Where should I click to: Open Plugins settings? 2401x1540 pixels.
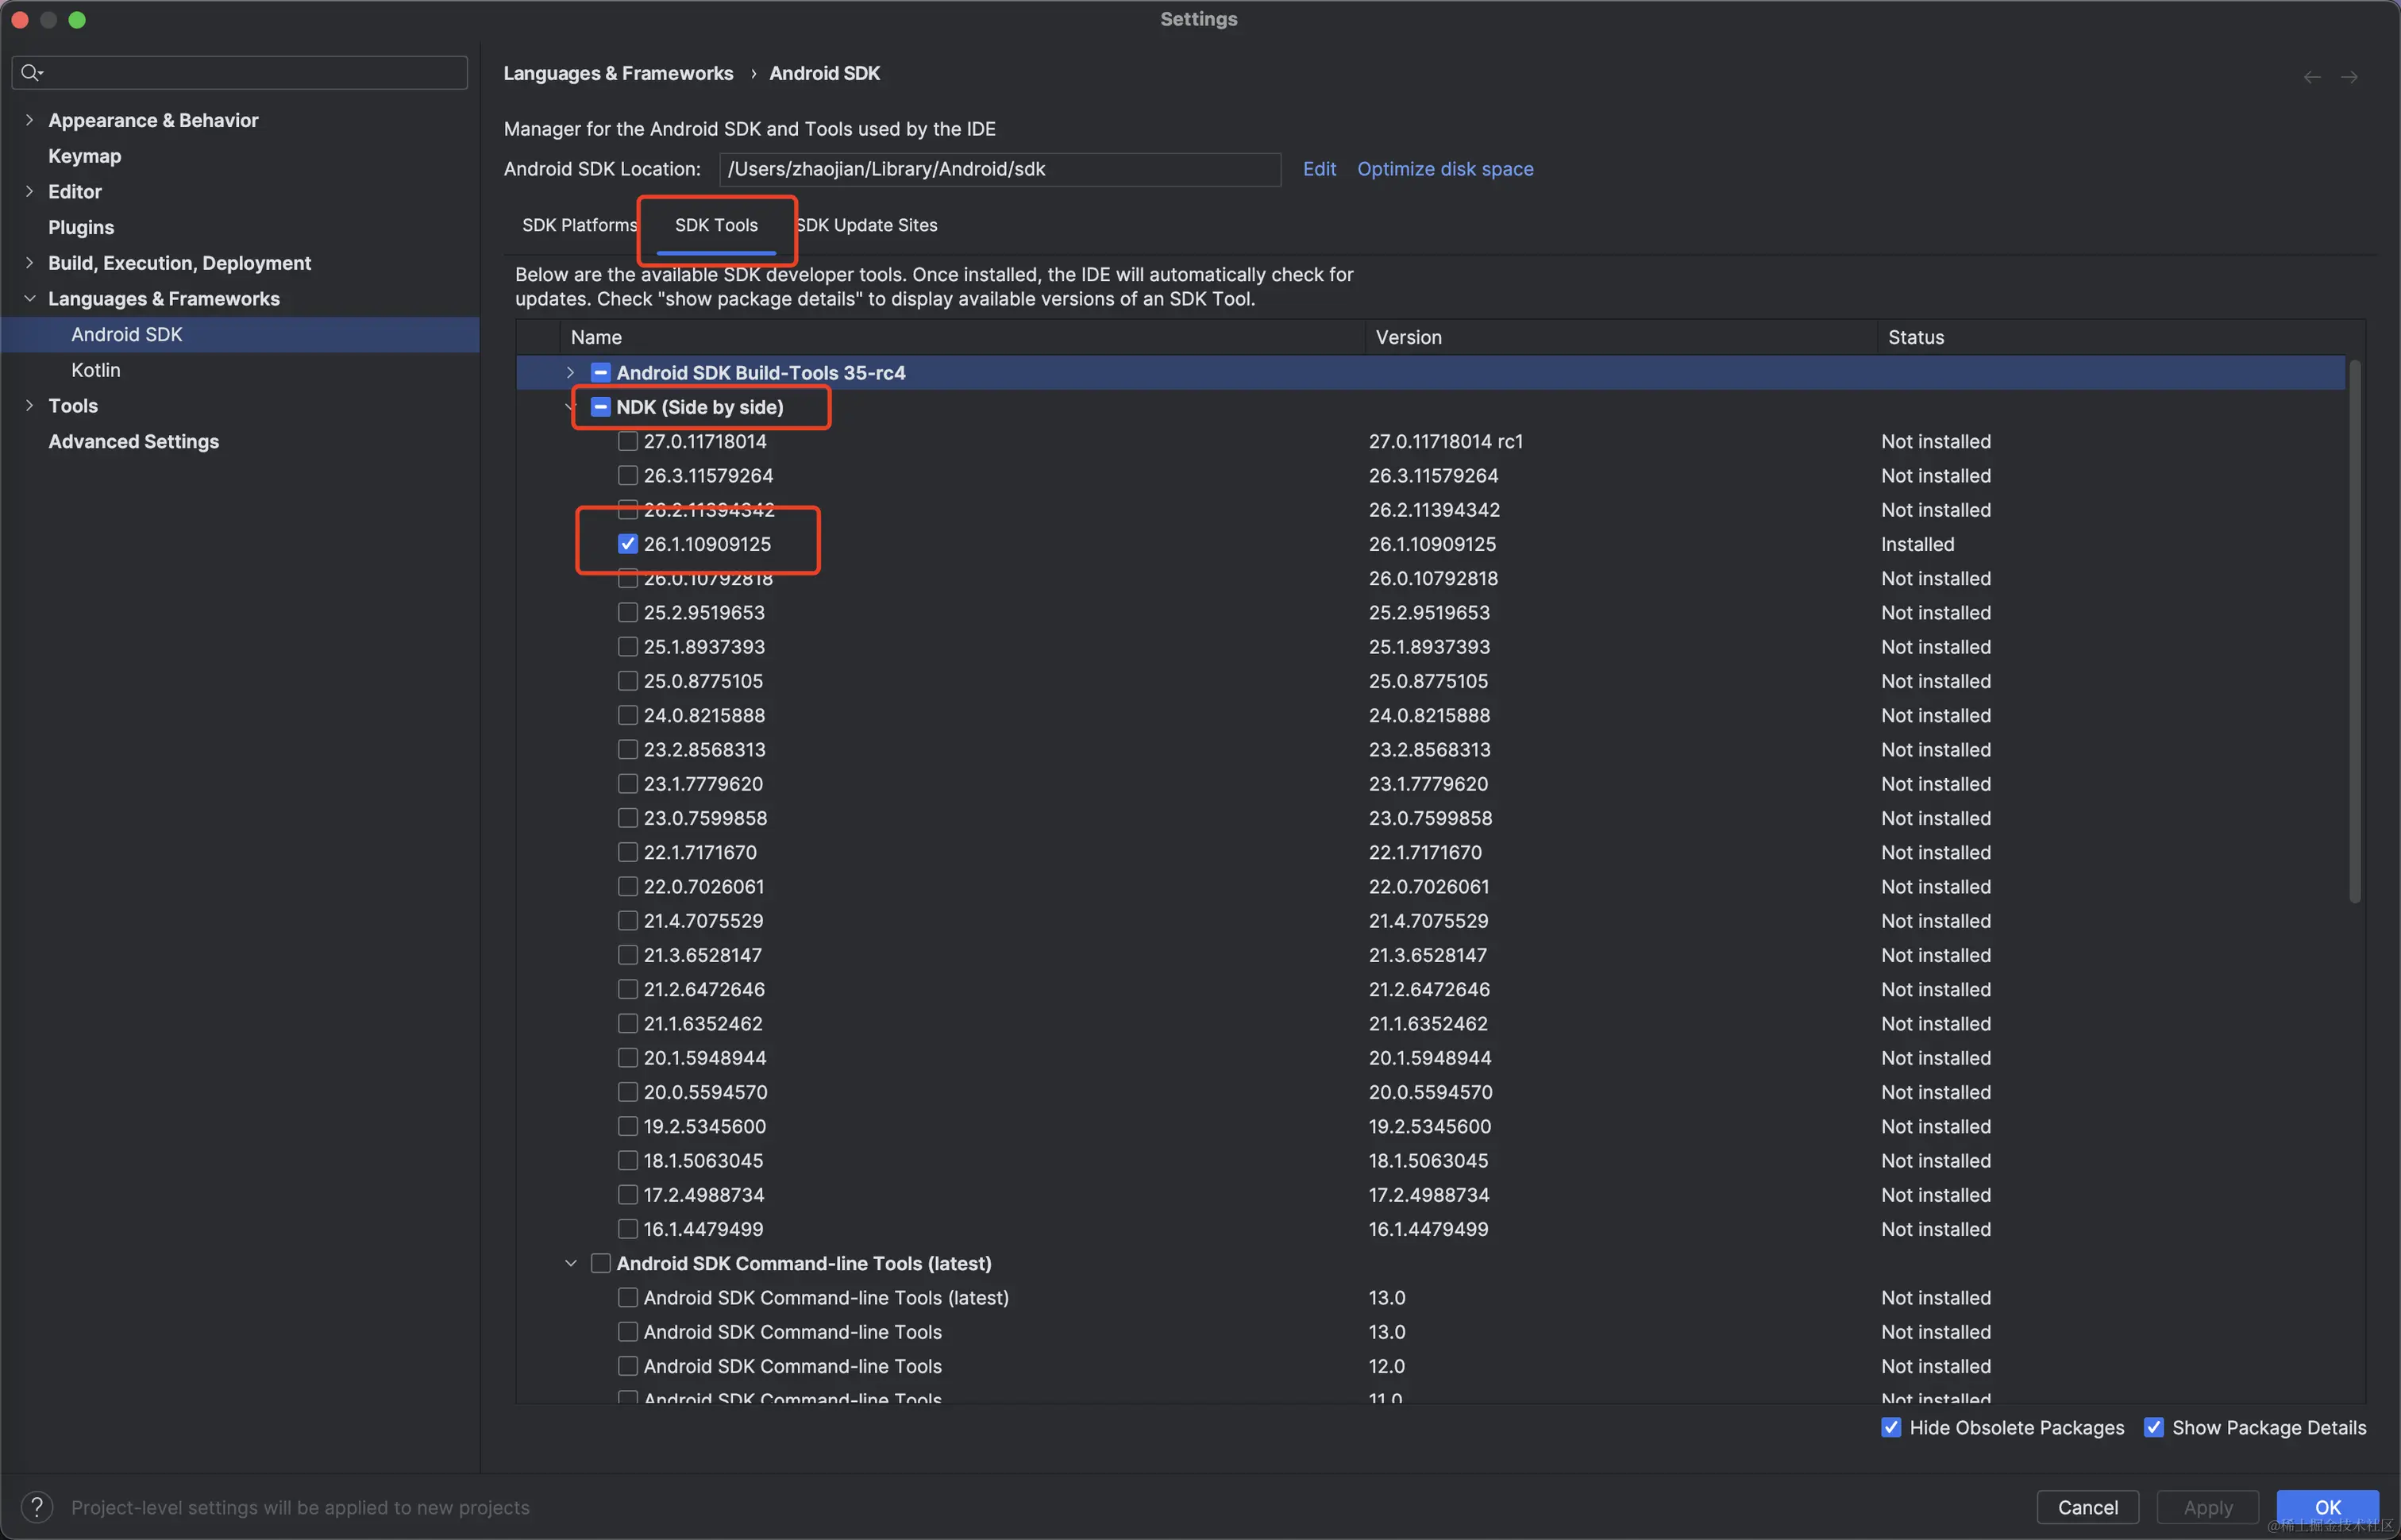tap(81, 227)
